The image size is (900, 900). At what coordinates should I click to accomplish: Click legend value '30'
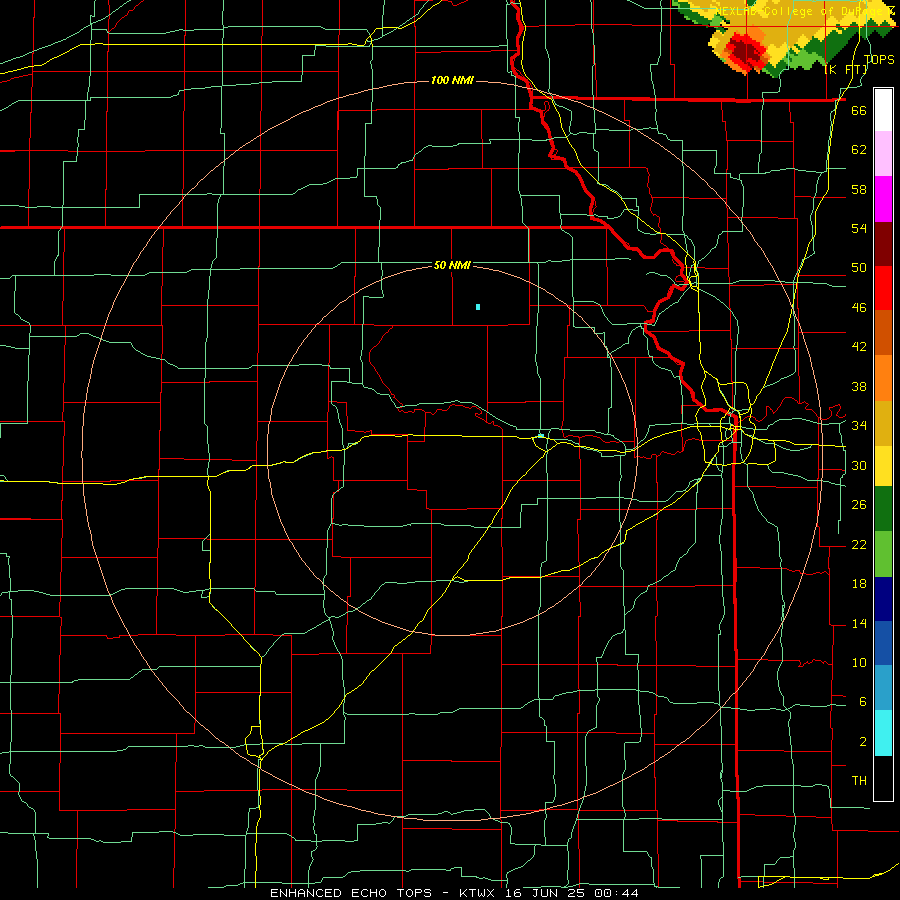859,465
